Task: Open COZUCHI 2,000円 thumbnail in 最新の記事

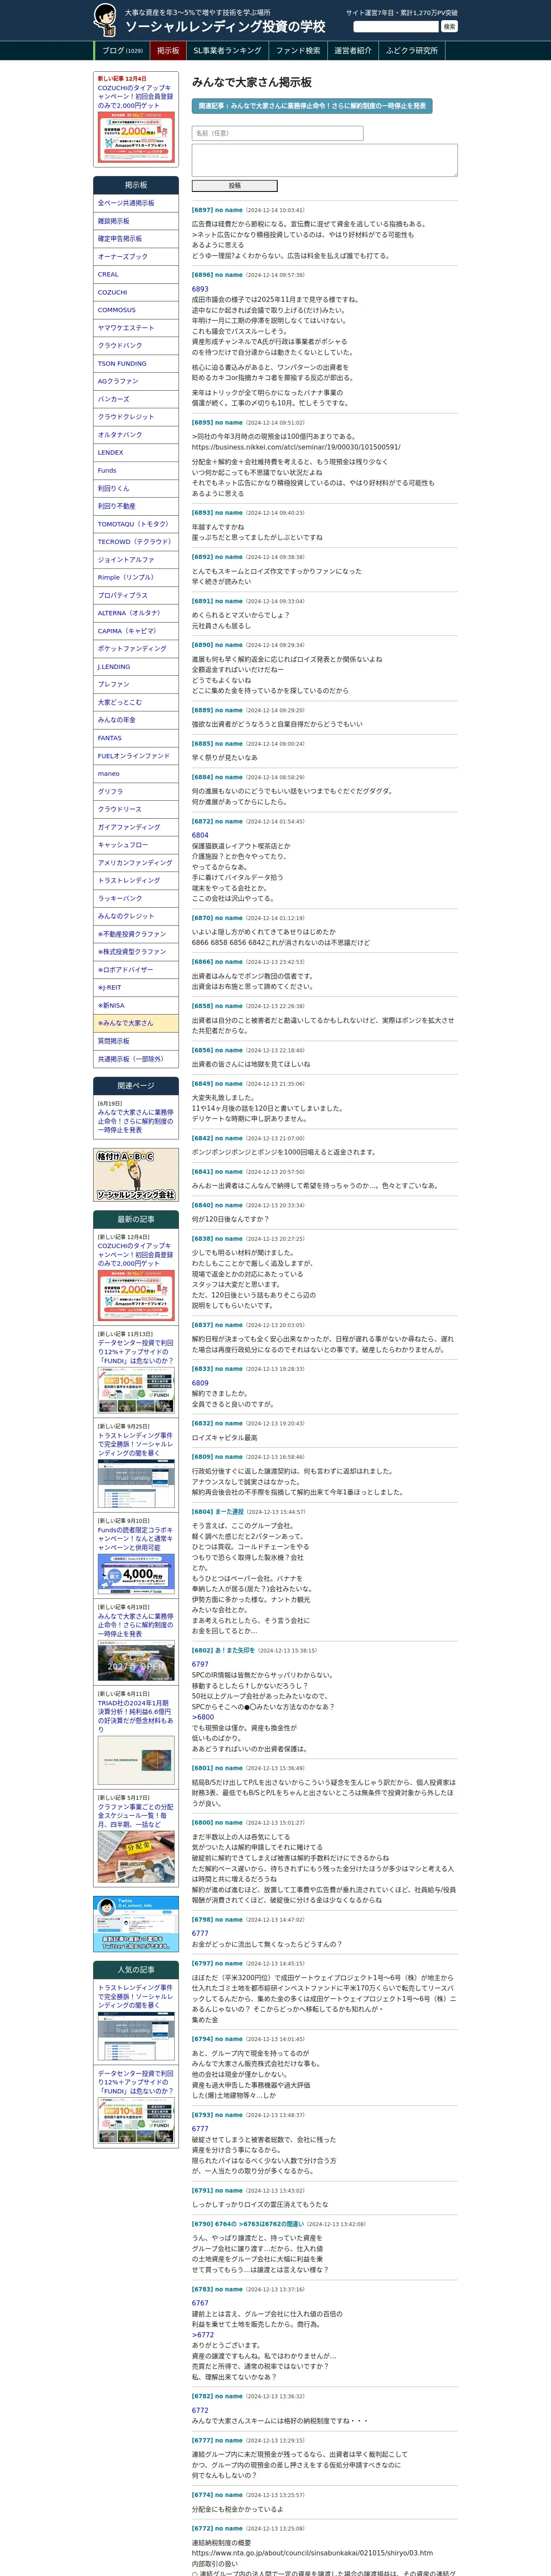Action: pyautogui.click(x=136, y=1294)
